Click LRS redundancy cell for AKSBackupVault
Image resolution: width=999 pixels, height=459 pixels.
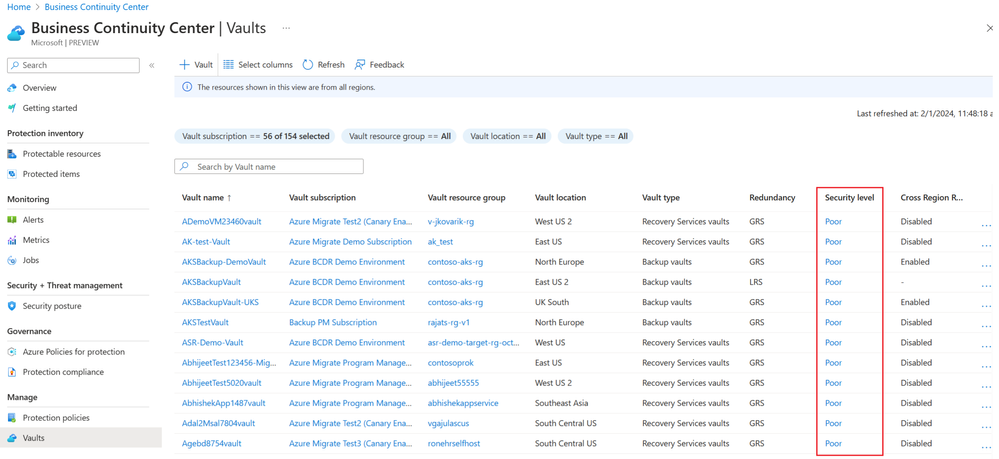pos(756,282)
